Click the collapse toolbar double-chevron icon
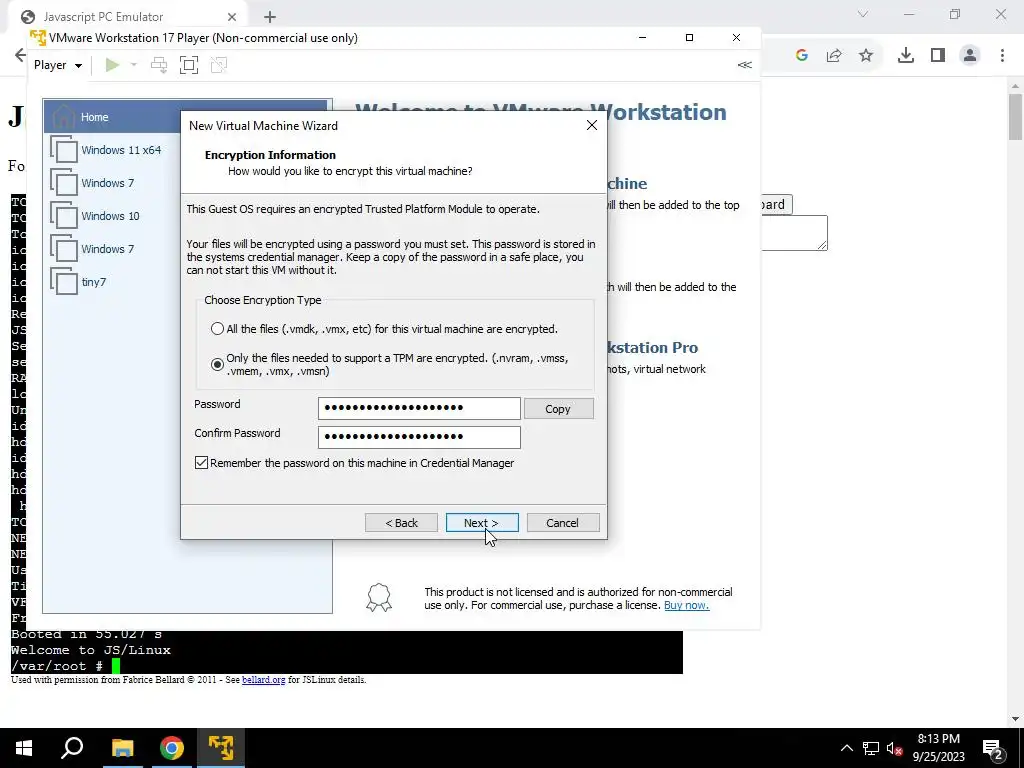This screenshot has height=768, width=1024. 744,65
